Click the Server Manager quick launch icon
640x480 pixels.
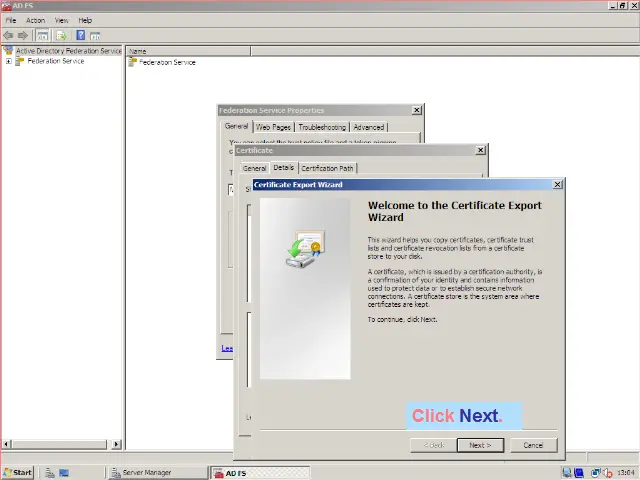[x=50, y=473]
